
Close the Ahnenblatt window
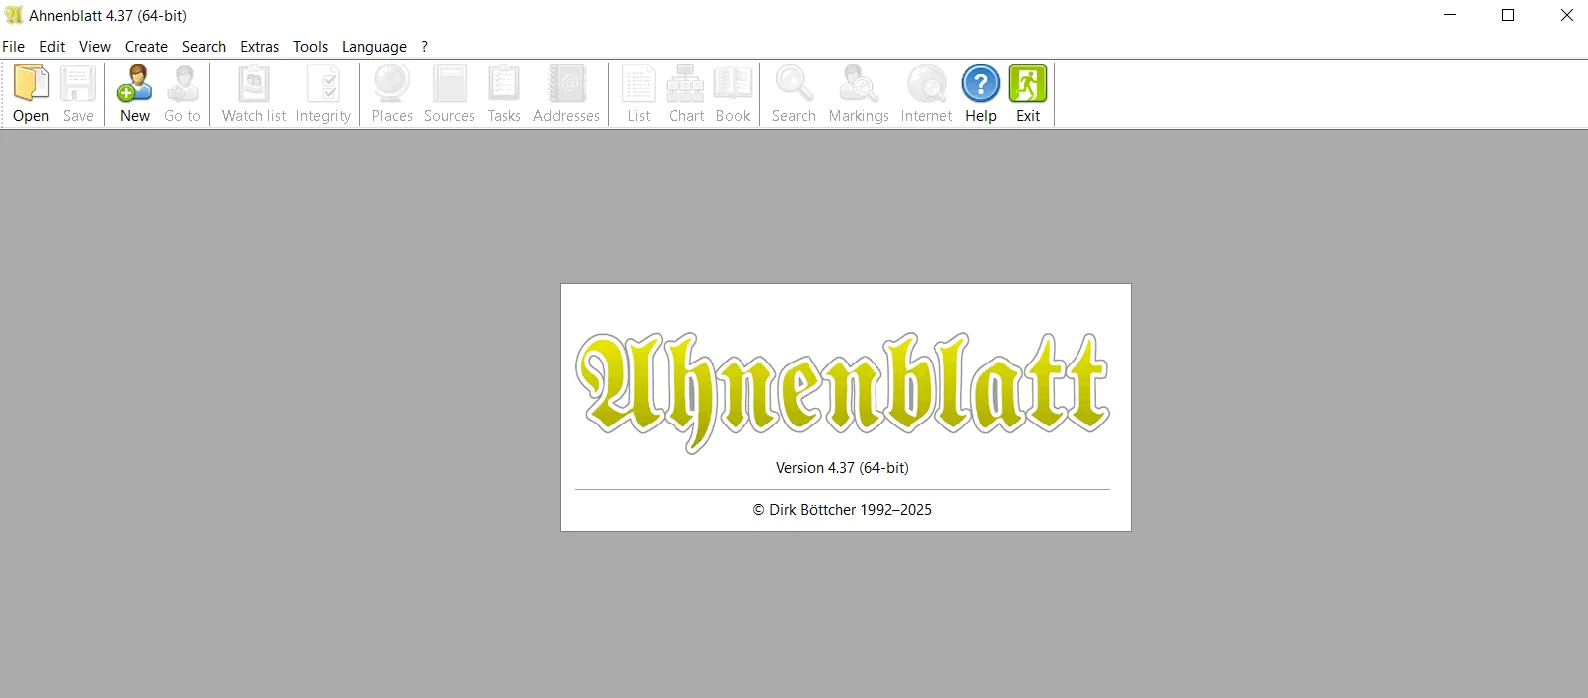point(1566,15)
